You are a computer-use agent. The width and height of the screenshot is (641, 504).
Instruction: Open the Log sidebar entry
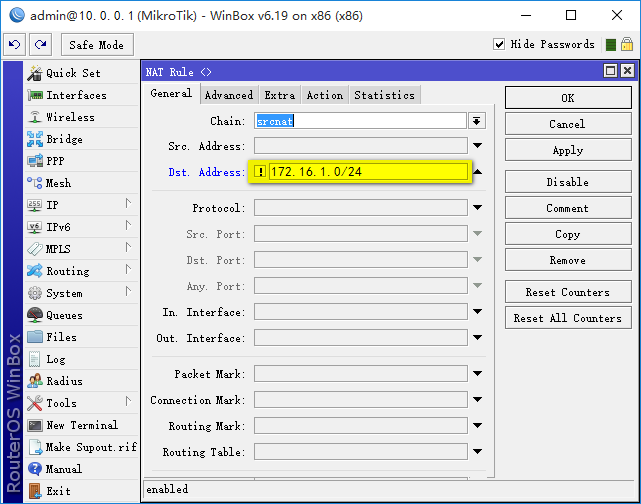click(55, 359)
